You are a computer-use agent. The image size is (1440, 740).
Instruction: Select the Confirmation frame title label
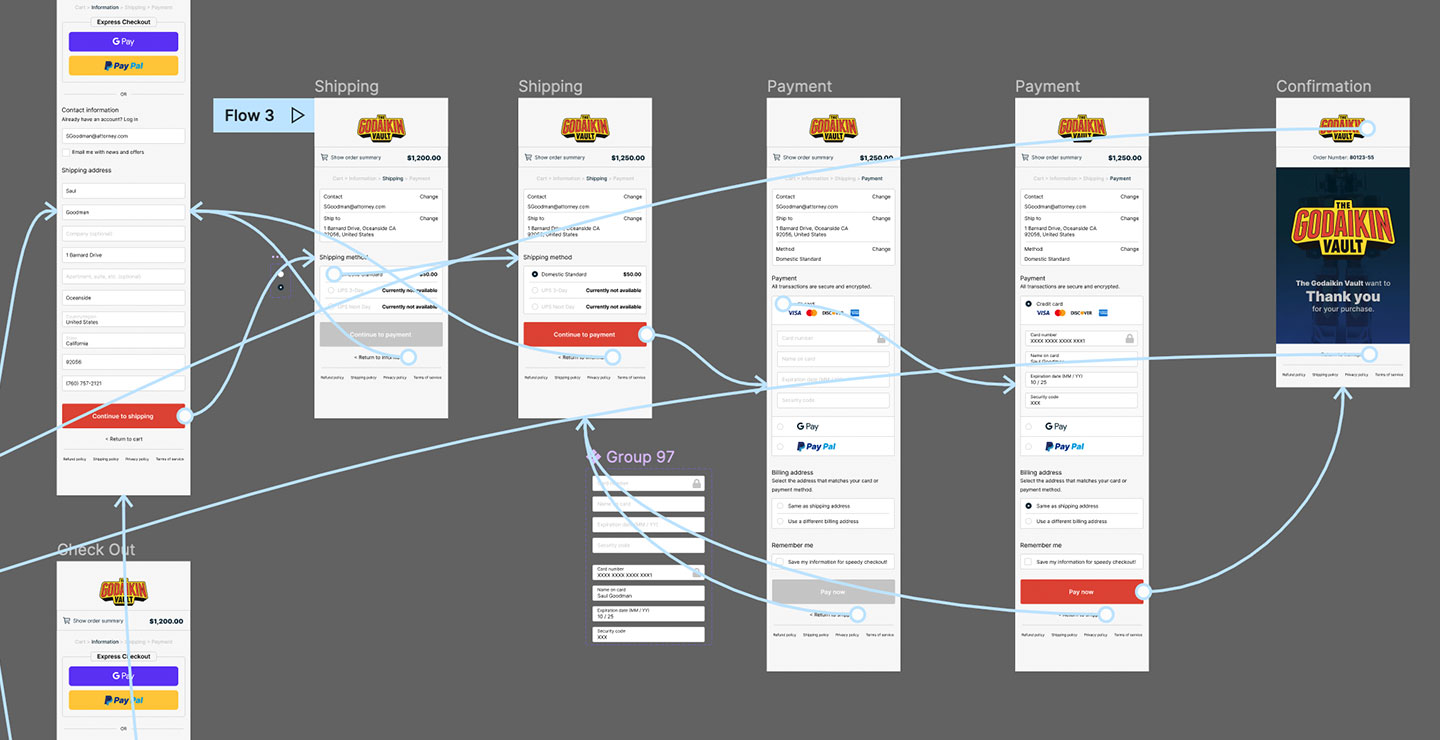click(1323, 87)
